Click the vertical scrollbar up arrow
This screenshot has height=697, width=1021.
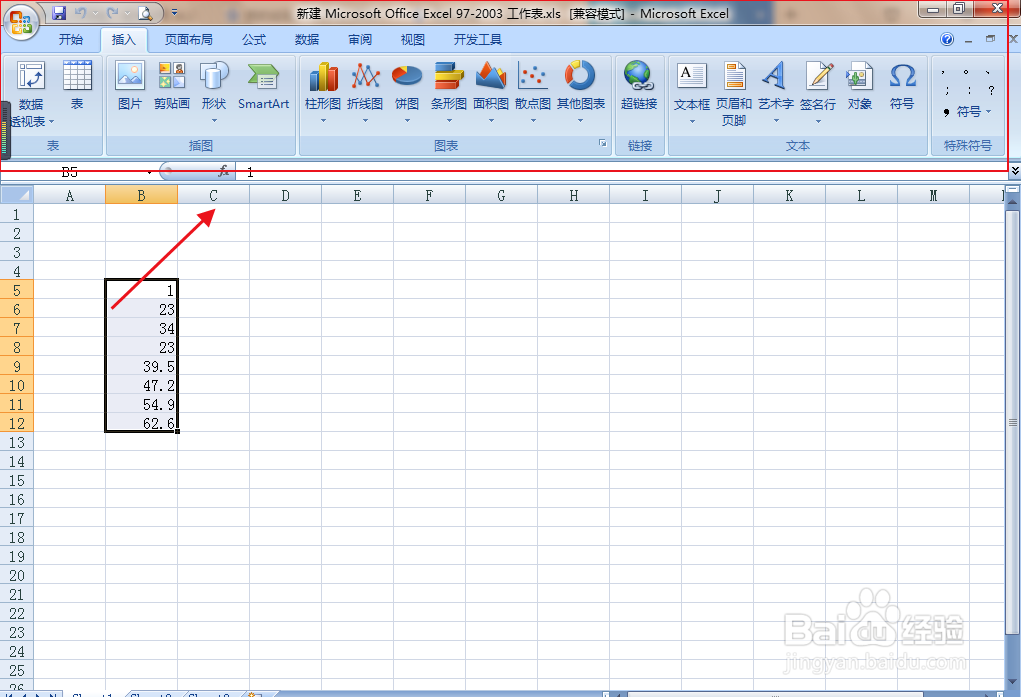[x=1013, y=204]
